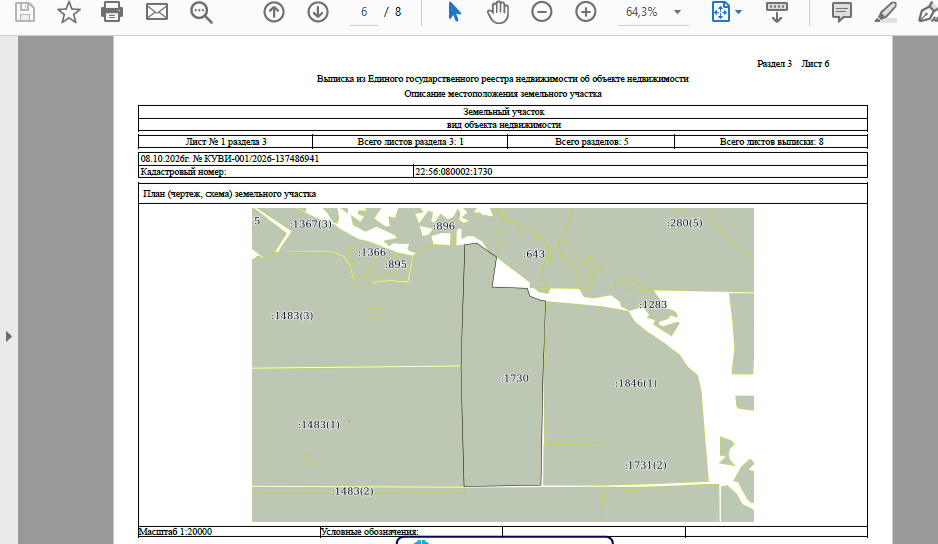Click the 'Всего листов выписки: 8' cell

[771, 142]
